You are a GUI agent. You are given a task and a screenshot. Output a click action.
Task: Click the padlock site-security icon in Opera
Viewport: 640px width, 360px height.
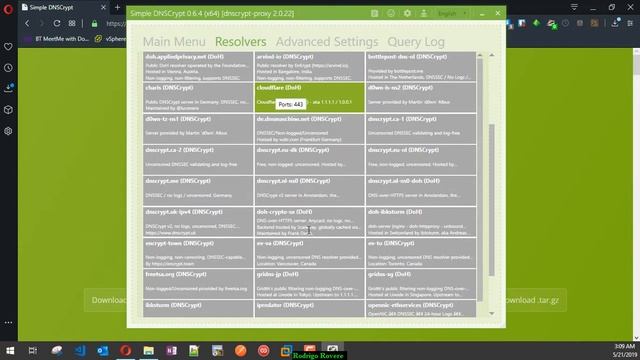coord(94,24)
